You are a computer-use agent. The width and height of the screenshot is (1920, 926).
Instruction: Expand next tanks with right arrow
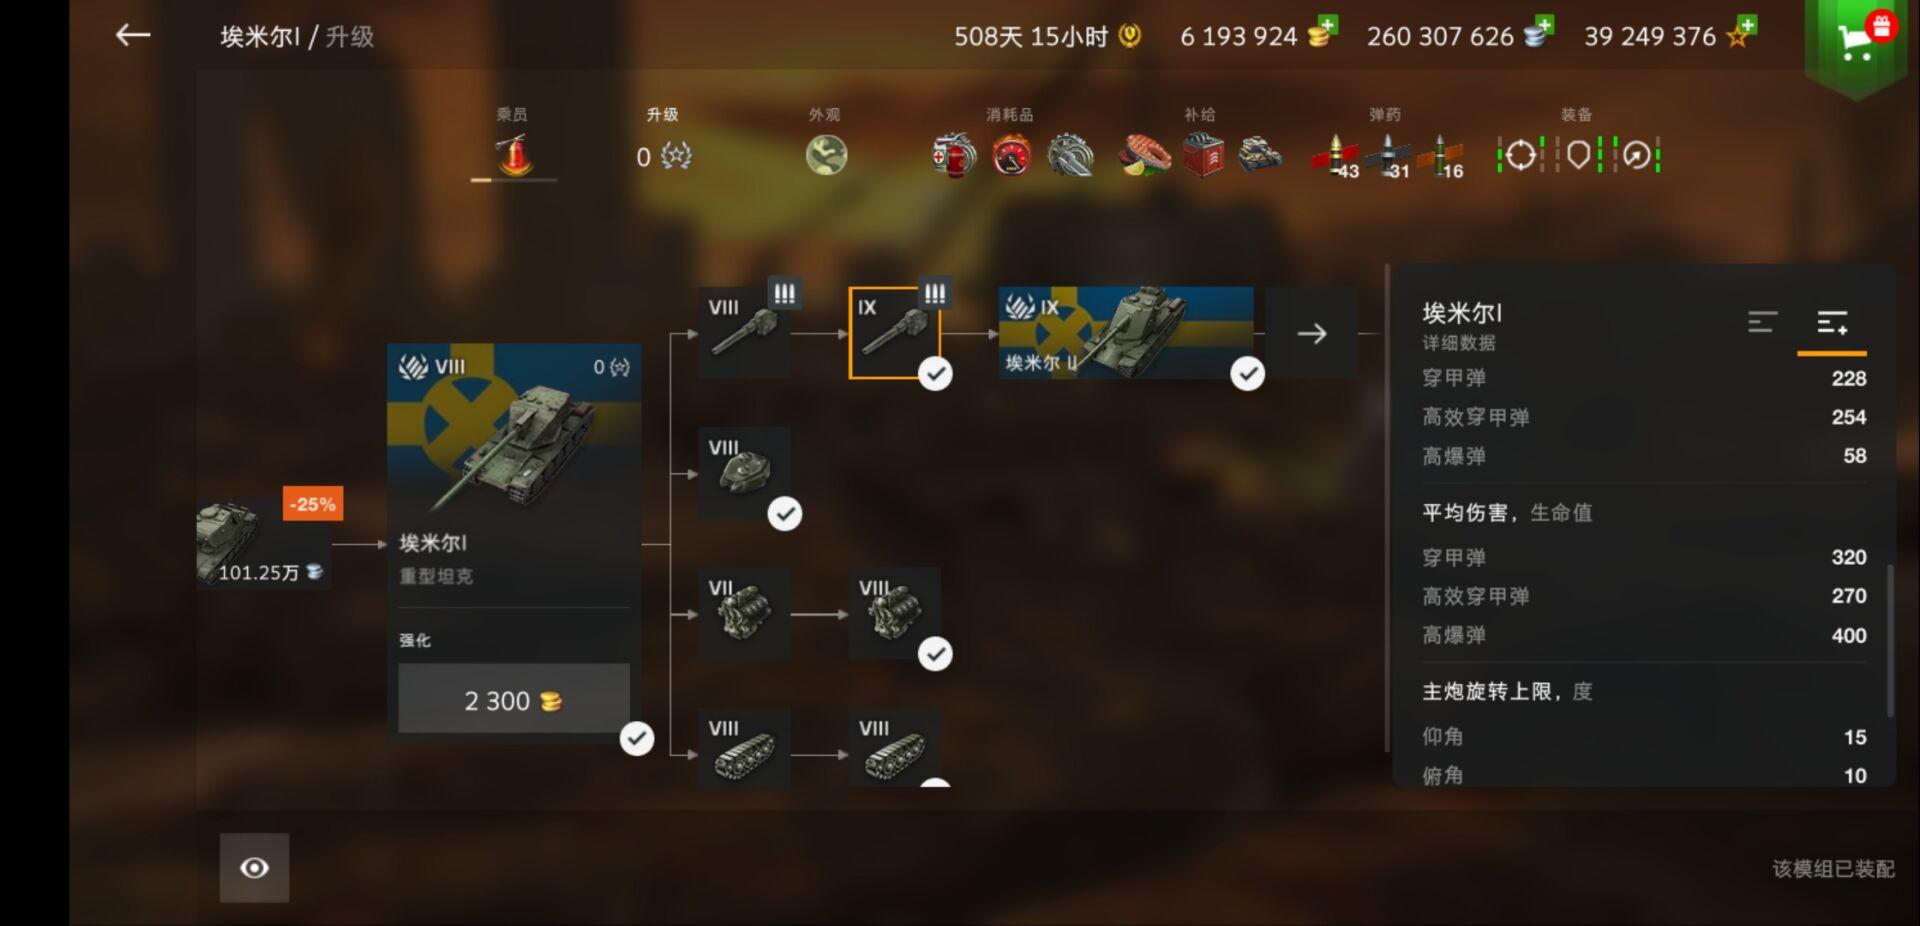[x=1311, y=333]
